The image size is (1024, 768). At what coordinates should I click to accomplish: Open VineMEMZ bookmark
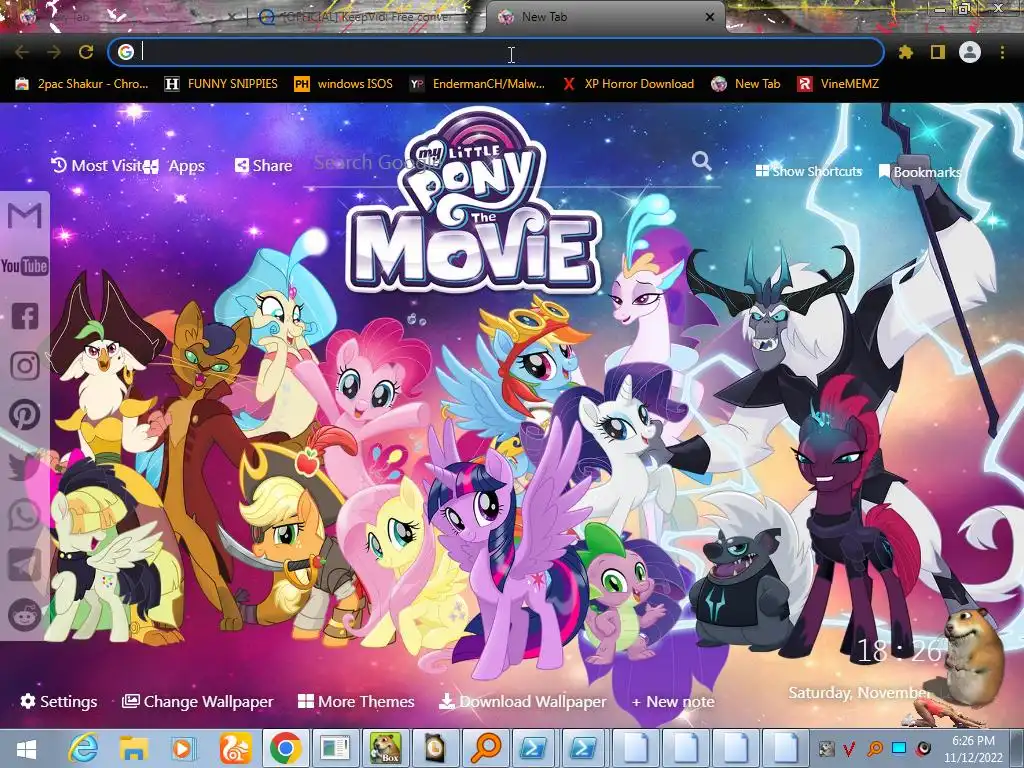tap(838, 84)
